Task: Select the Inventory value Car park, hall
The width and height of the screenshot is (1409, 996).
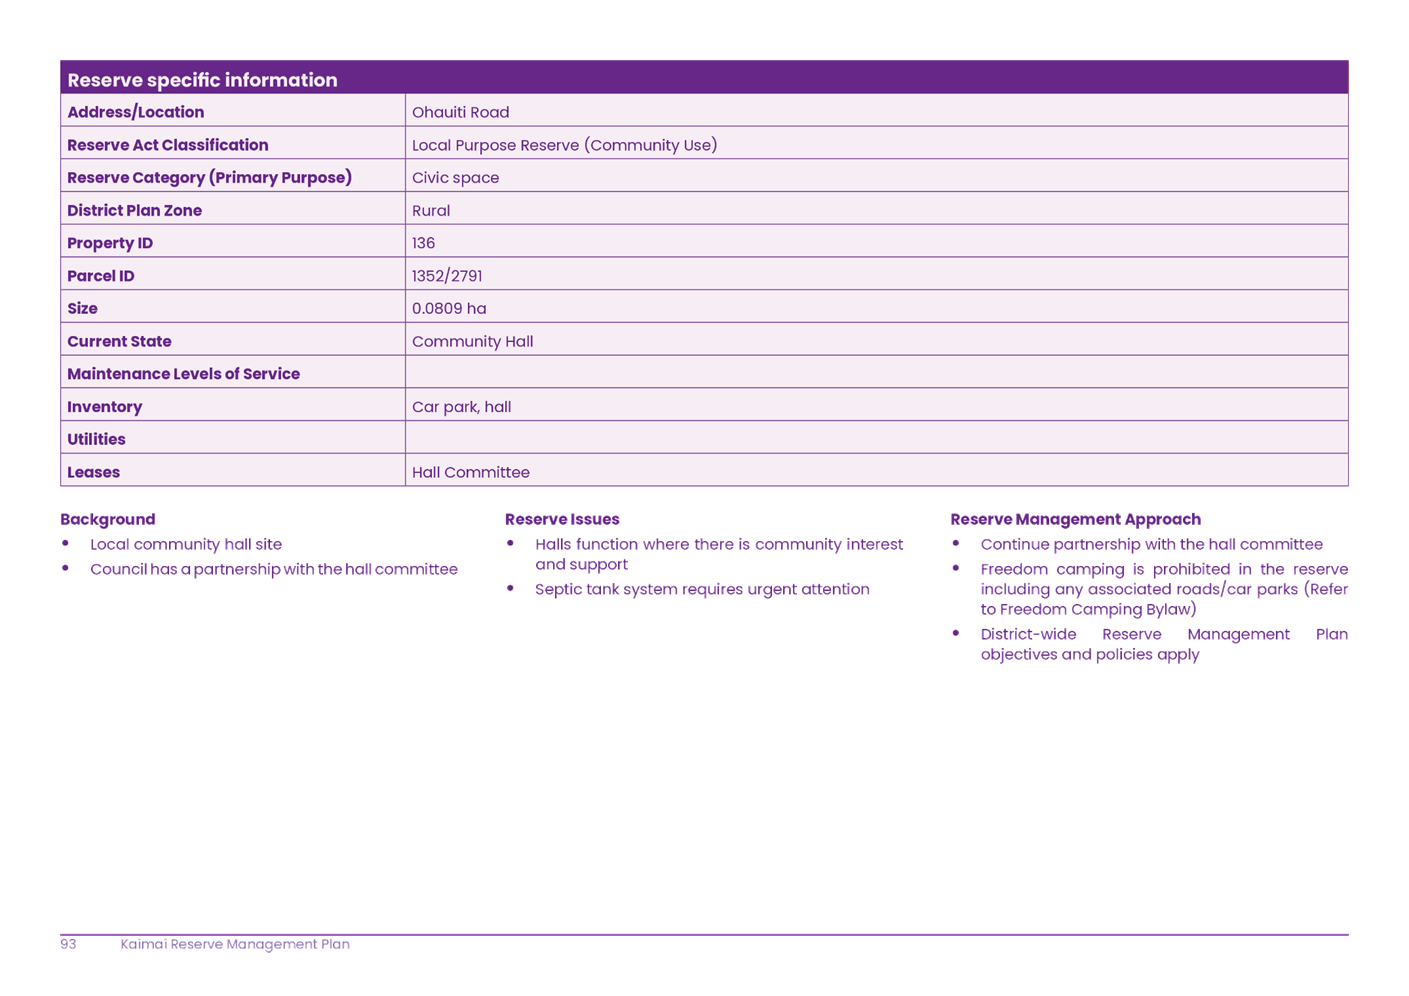Action: coord(461,406)
